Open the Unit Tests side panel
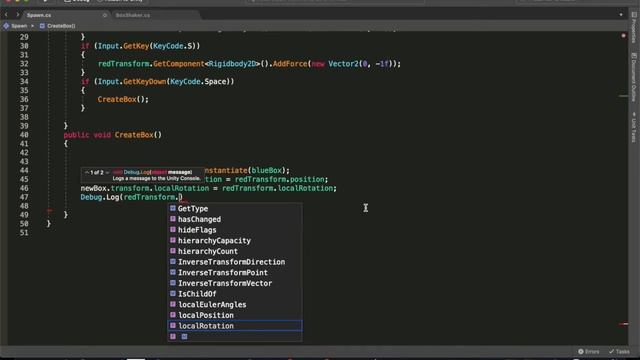Image resolution: width=640 pixels, height=360 pixels. coord(634,127)
